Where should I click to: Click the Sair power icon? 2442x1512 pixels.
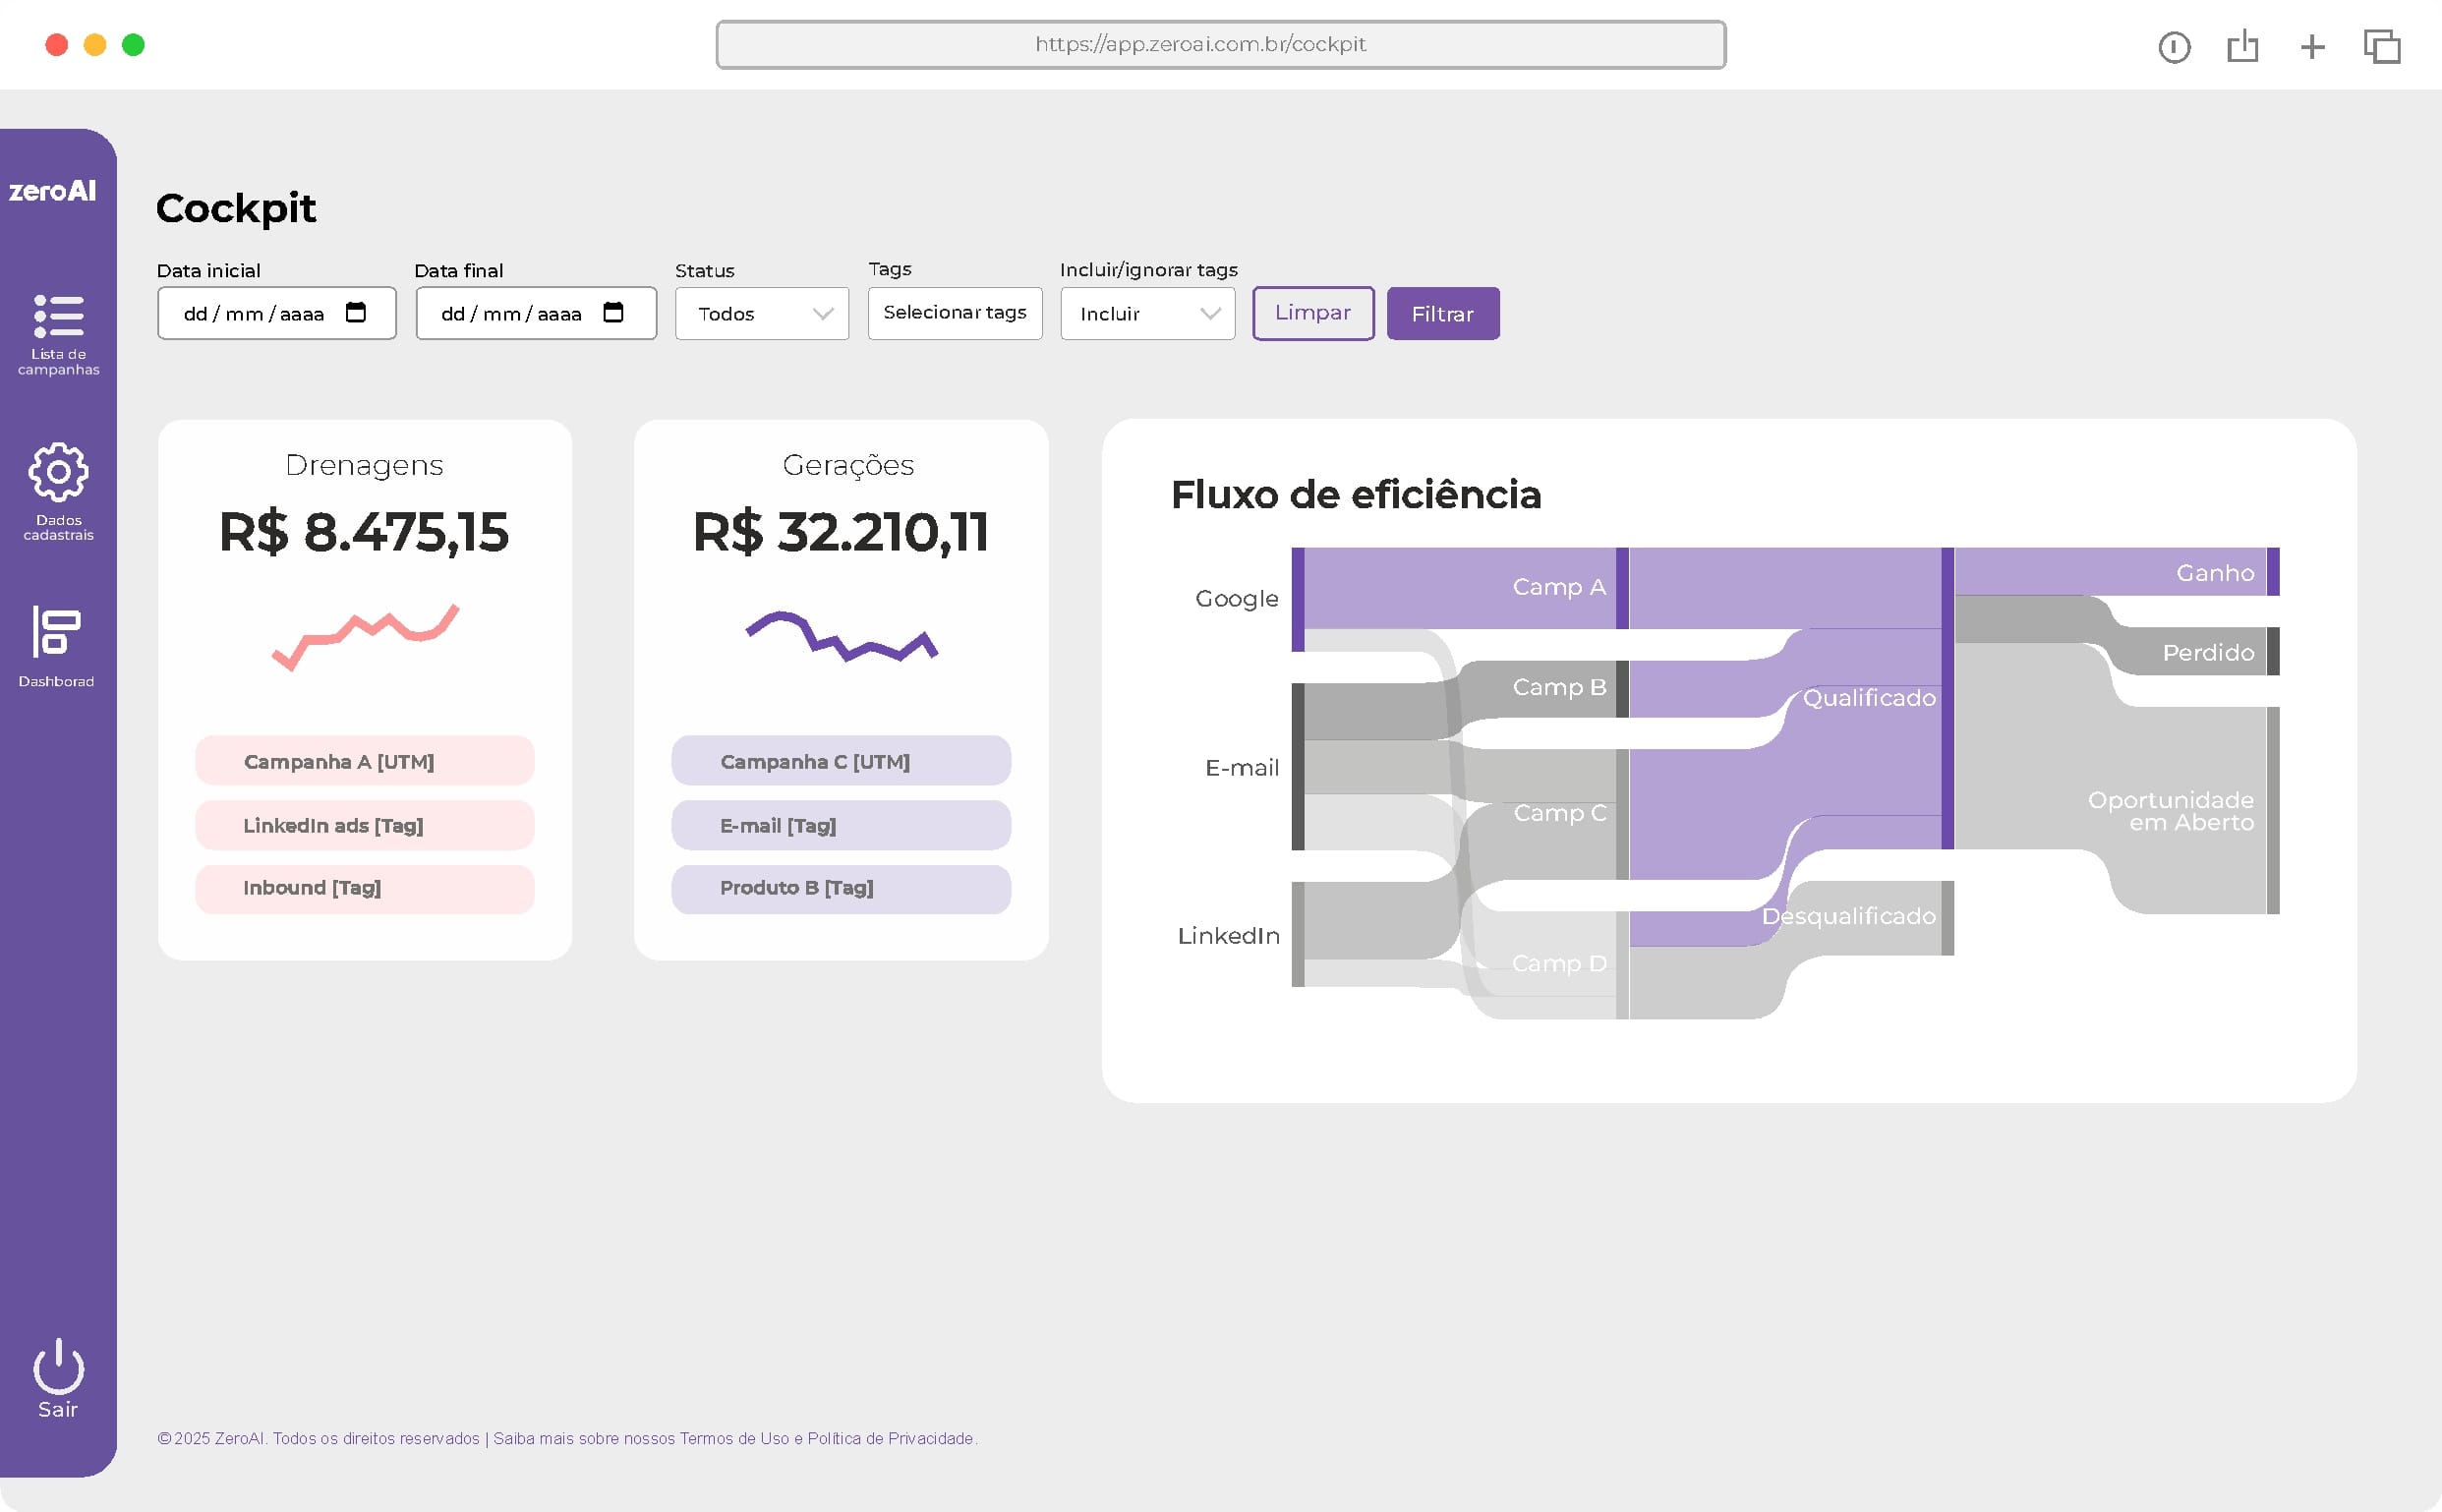pyautogui.click(x=58, y=1367)
